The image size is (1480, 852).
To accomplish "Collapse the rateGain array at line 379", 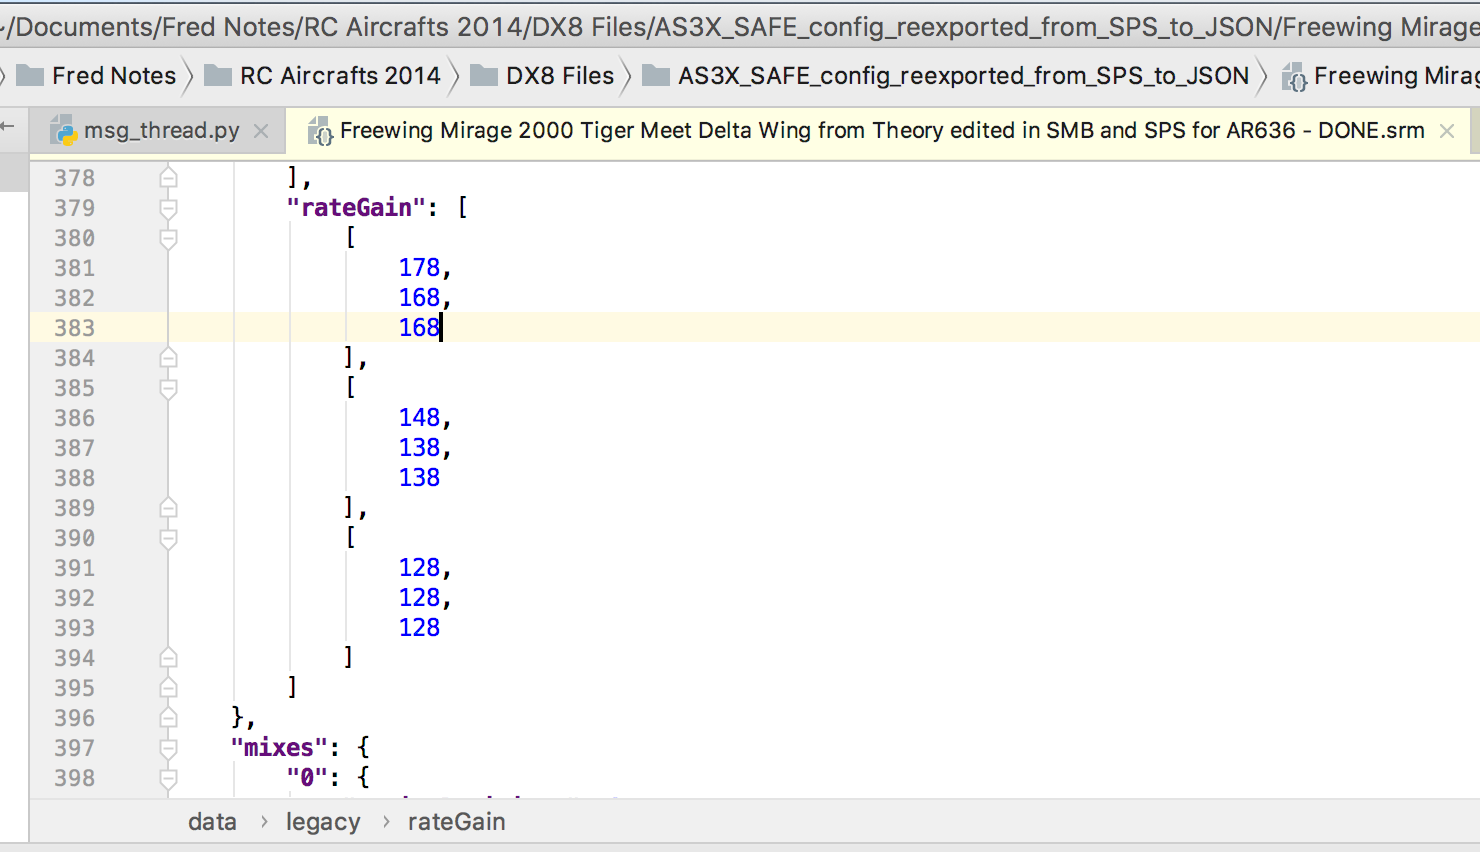I will 169,208.
